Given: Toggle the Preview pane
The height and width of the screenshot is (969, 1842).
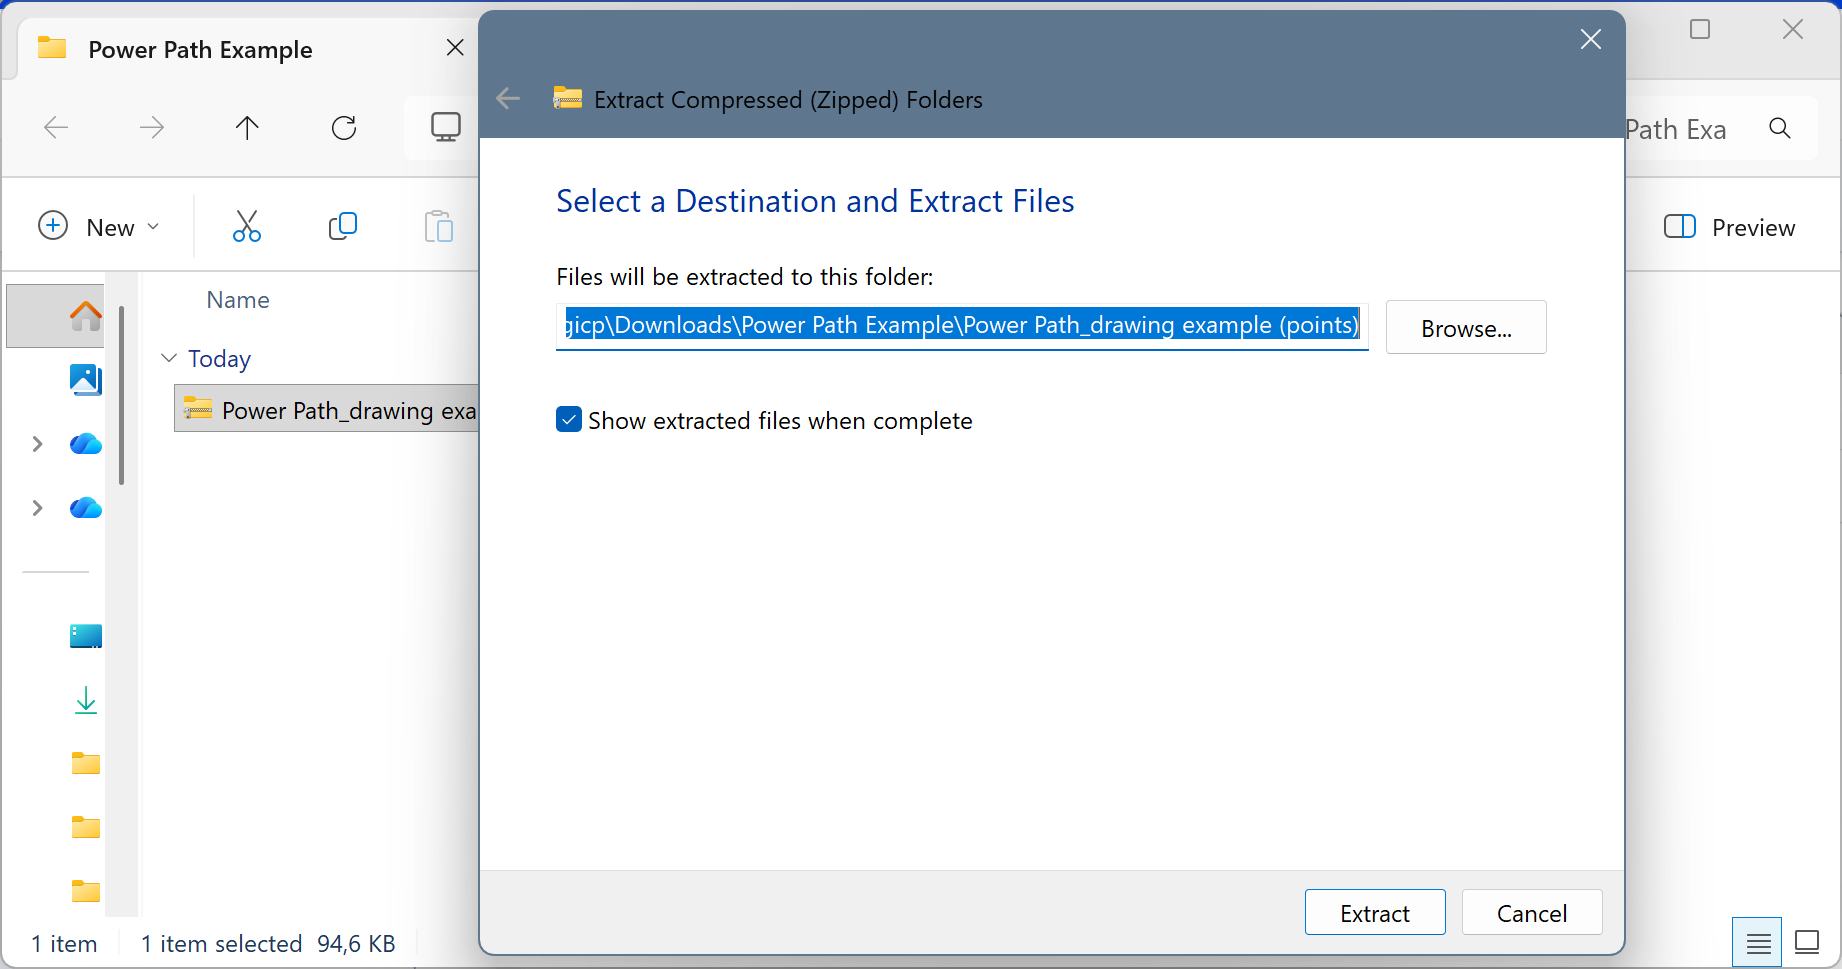Looking at the screenshot, I should click(1729, 227).
